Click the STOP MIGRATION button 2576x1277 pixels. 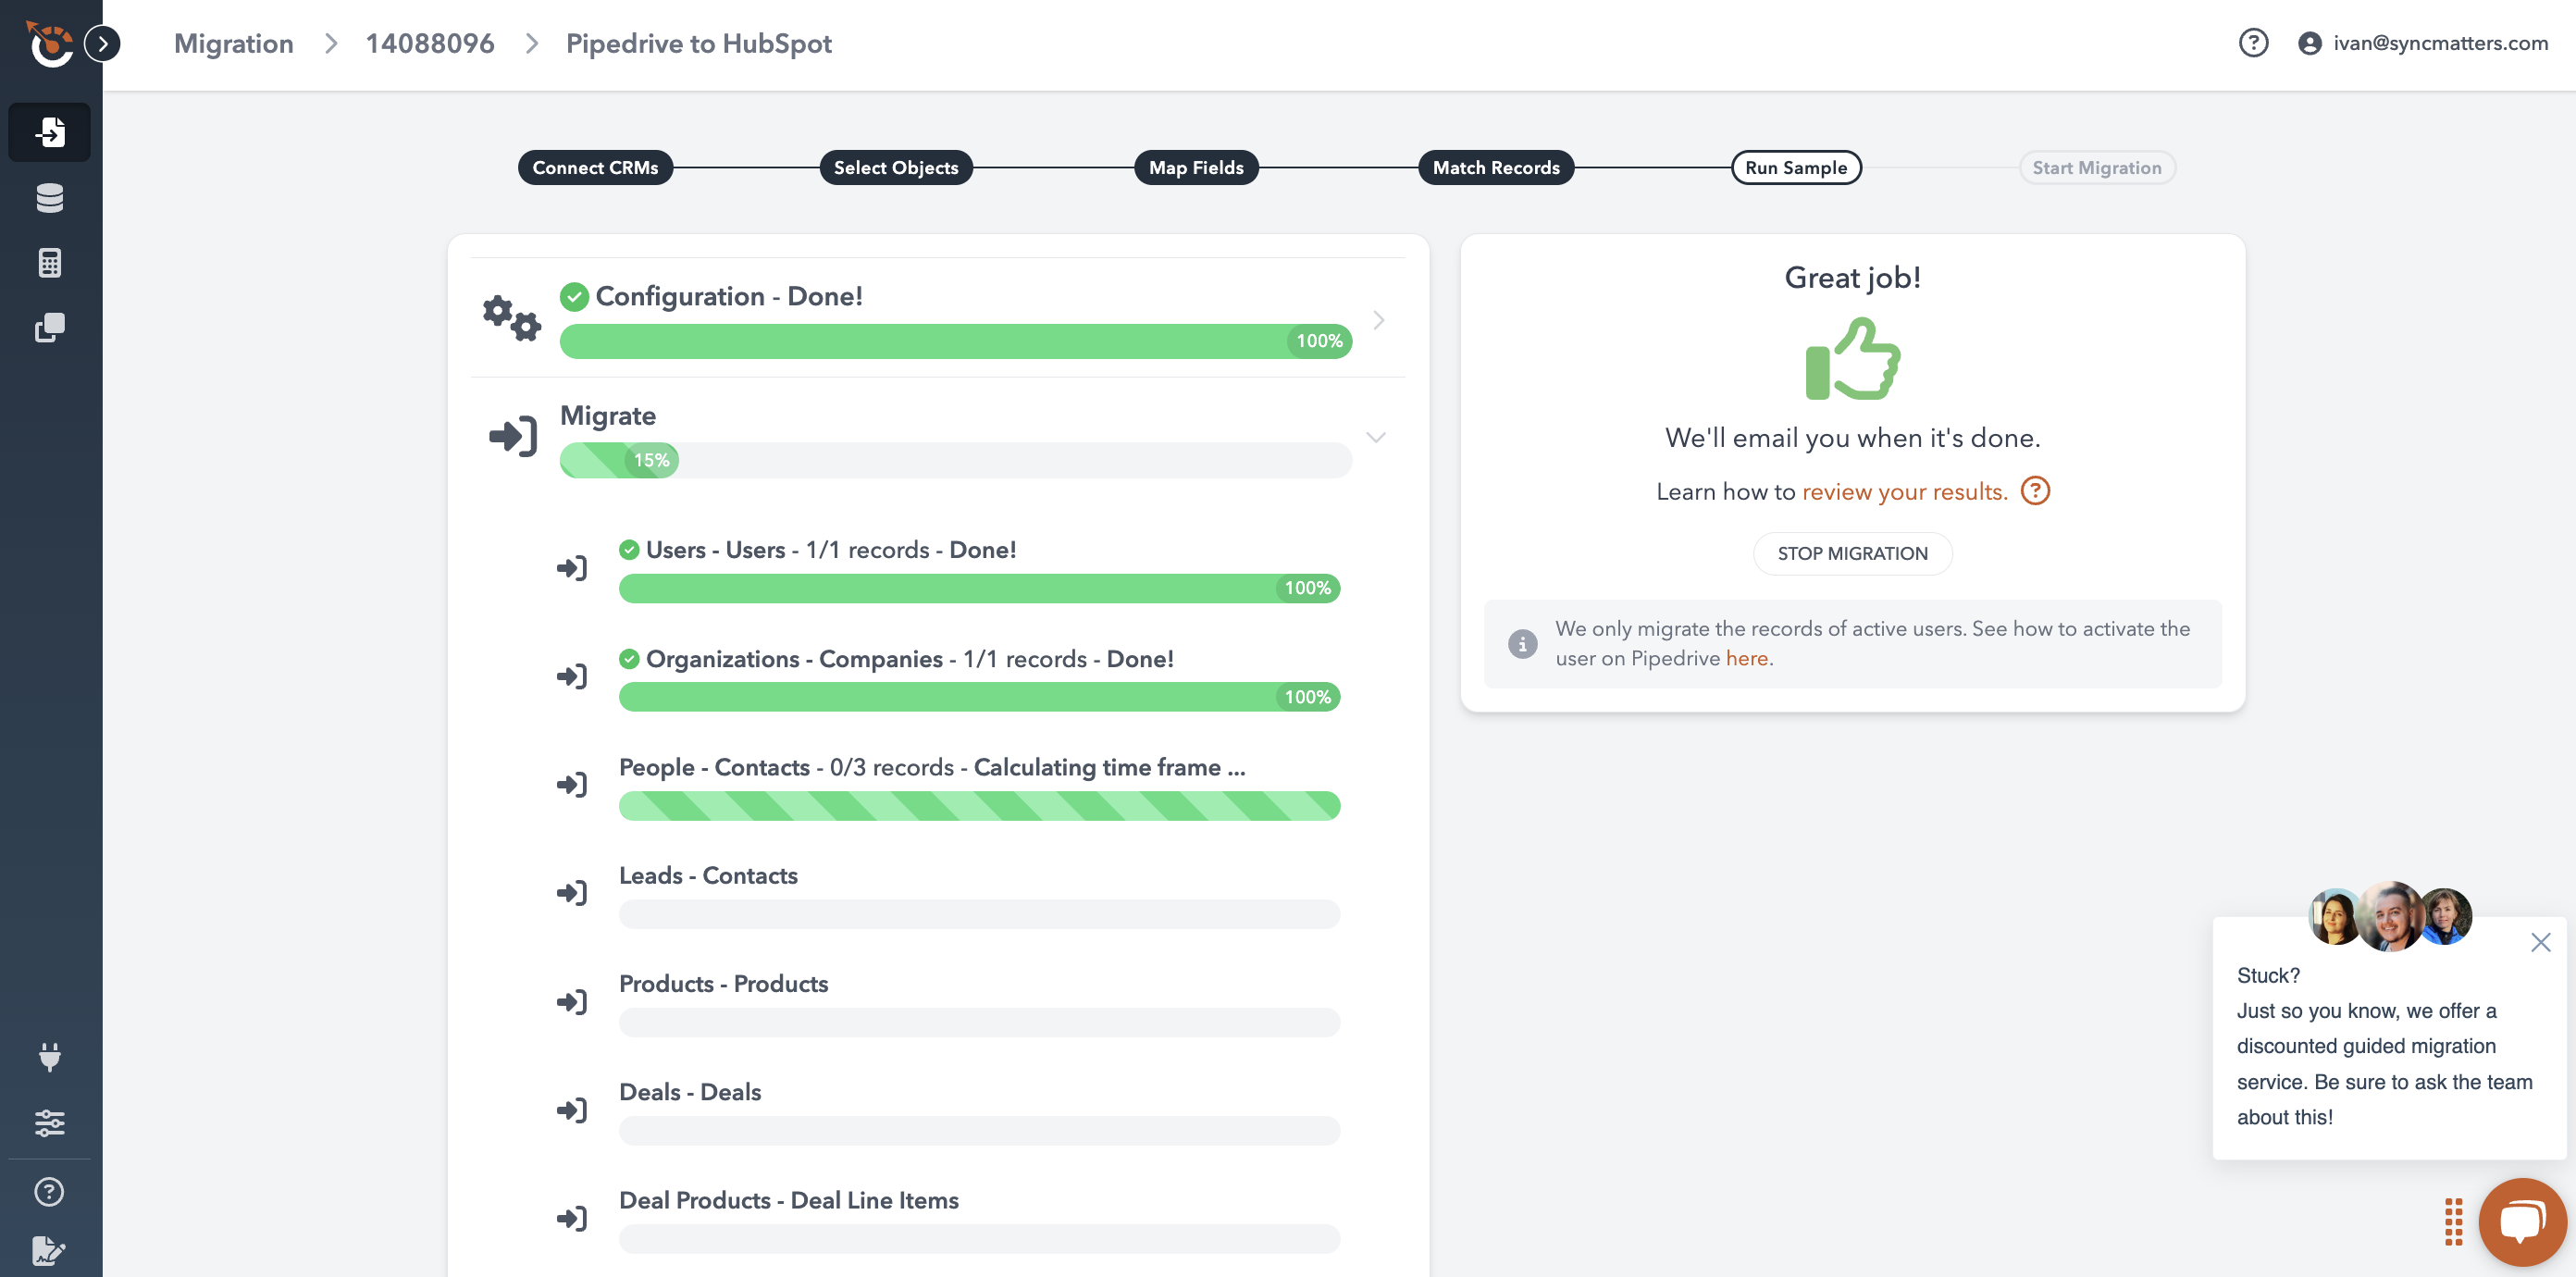(1853, 552)
